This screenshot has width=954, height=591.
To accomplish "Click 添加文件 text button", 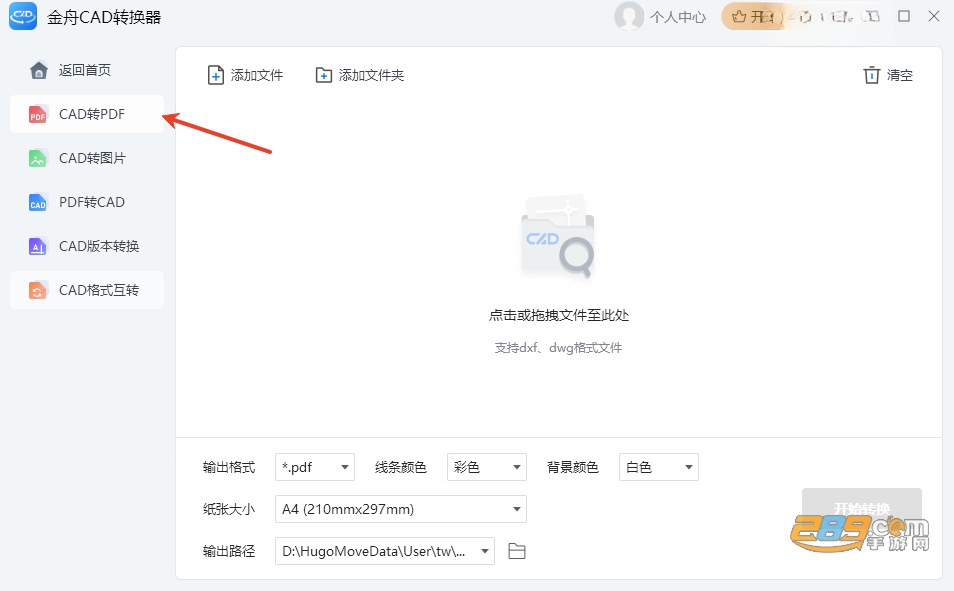I will click(257, 75).
